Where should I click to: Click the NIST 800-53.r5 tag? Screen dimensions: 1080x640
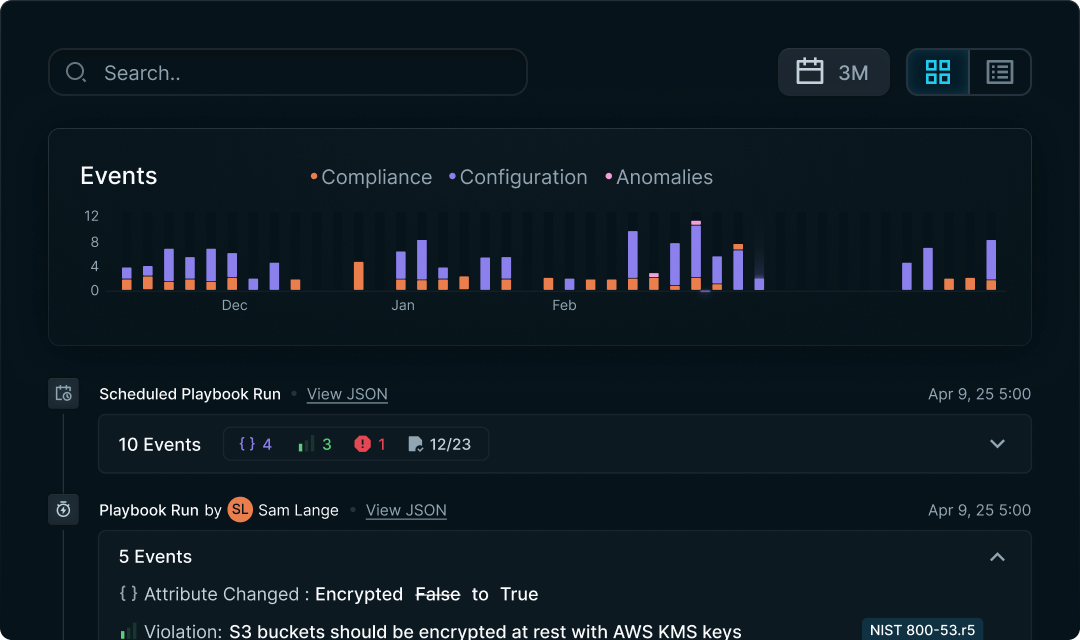pyautogui.click(x=922, y=630)
